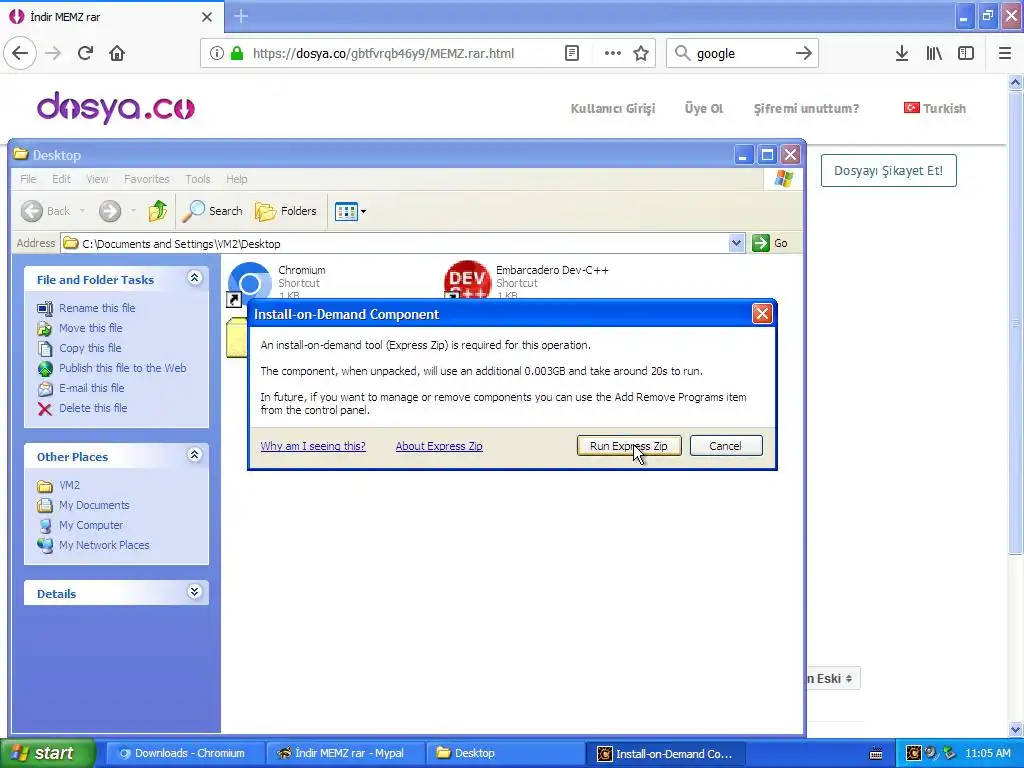Screen dimensions: 1024x768
Task: Click Run Express Zip button
Action: (x=629, y=446)
